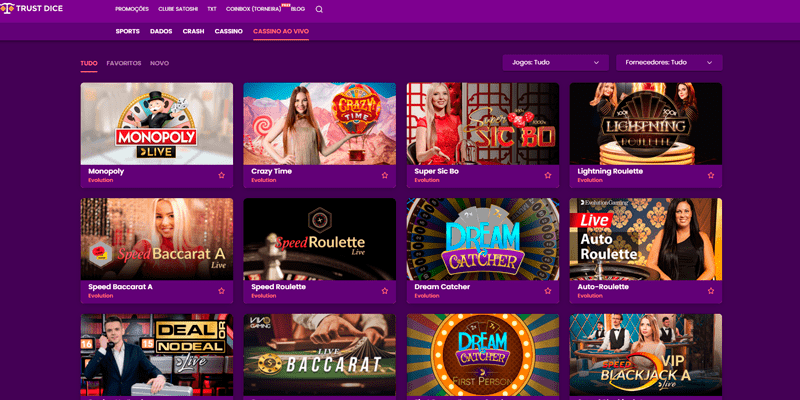Open the Live Baccarat Vivo Gaming thumbnail

[x=319, y=355]
